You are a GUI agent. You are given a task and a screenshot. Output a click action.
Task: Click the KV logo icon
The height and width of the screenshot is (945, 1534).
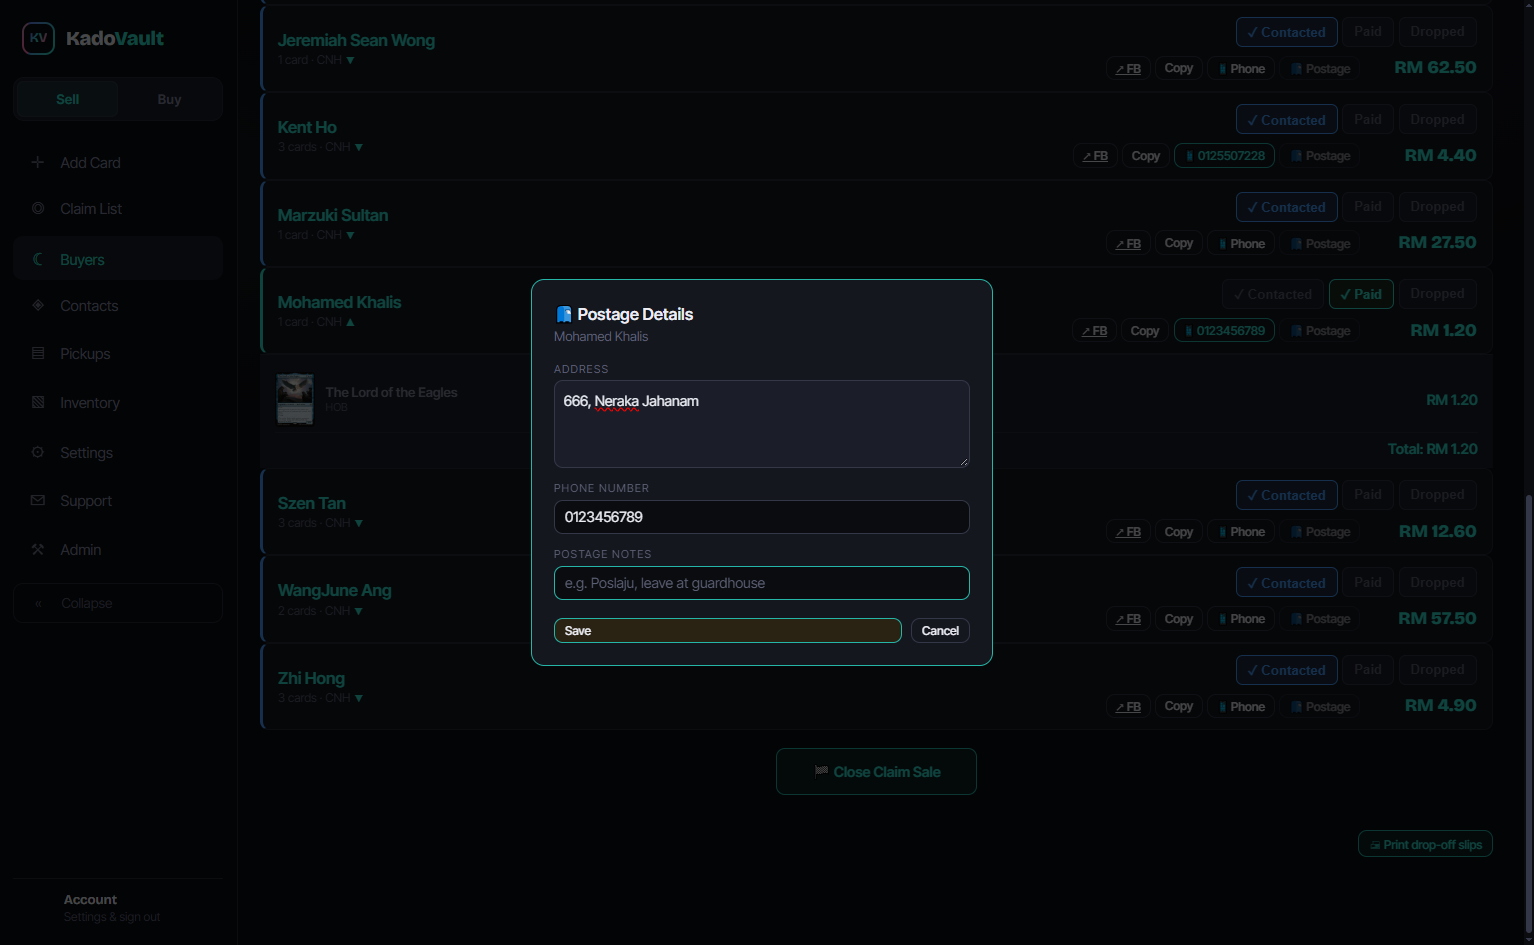pos(38,38)
